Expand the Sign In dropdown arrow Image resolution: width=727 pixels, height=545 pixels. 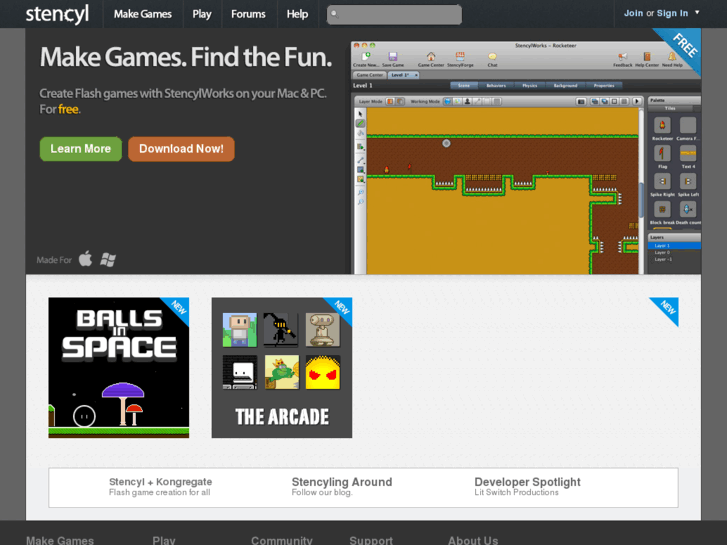coord(697,13)
